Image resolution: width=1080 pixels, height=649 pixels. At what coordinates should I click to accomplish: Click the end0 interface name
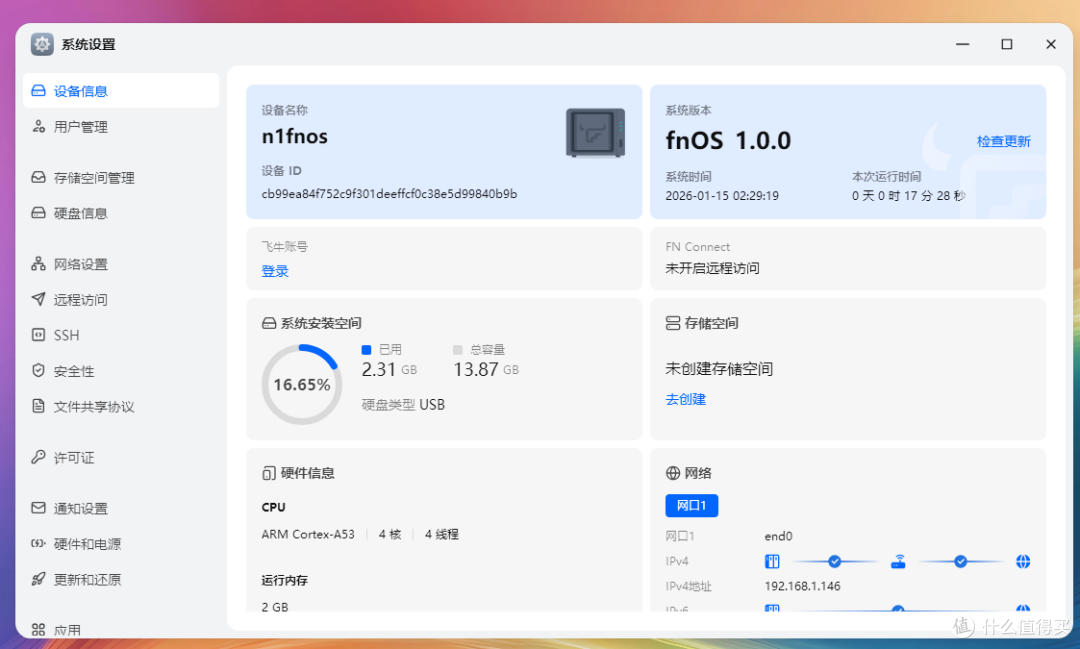point(778,536)
